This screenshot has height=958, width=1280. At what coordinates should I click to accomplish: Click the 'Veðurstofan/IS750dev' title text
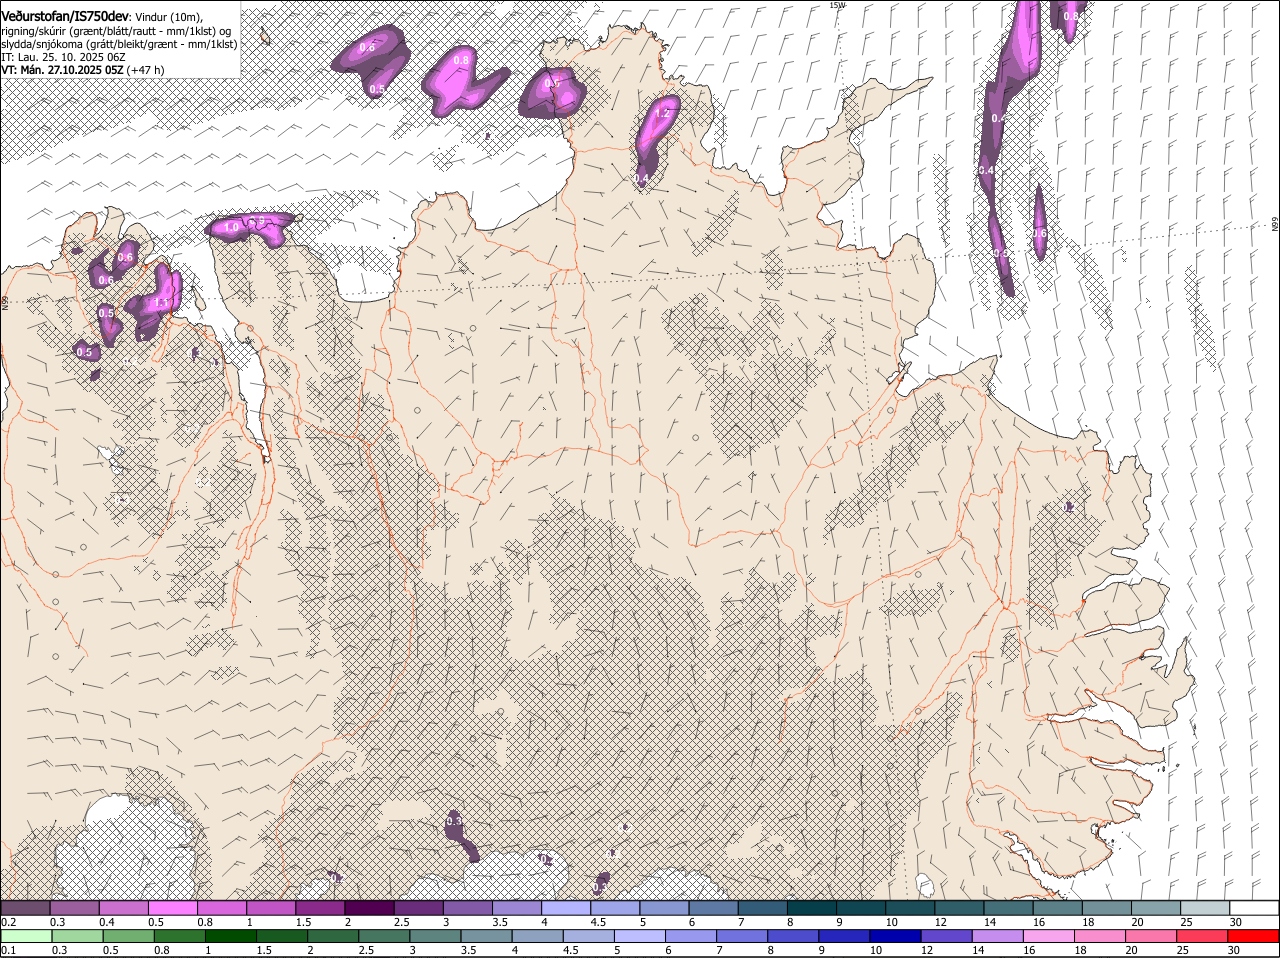point(65,17)
